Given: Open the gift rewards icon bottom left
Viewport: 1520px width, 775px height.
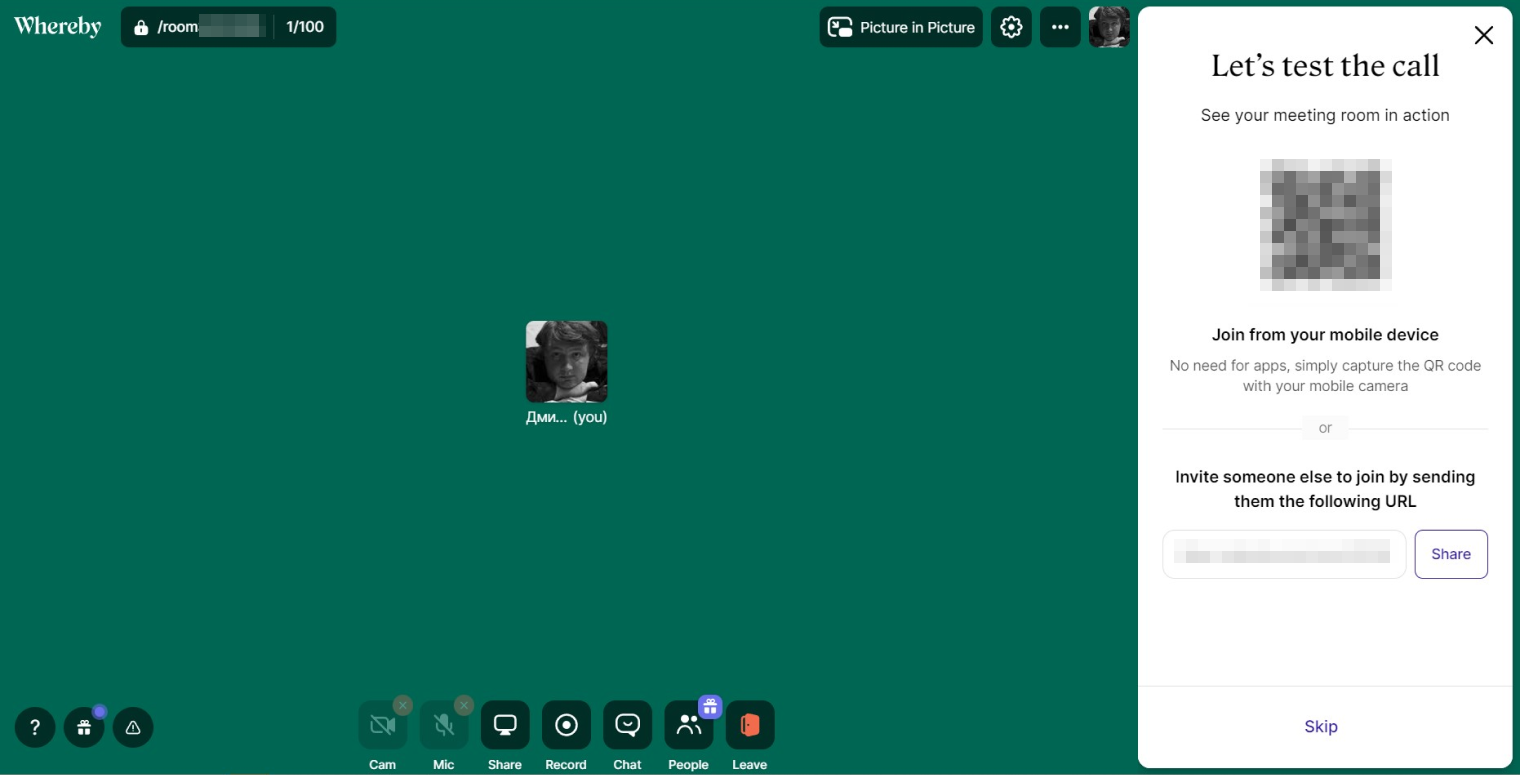Looking at the screenshot, I should [84, 727].
